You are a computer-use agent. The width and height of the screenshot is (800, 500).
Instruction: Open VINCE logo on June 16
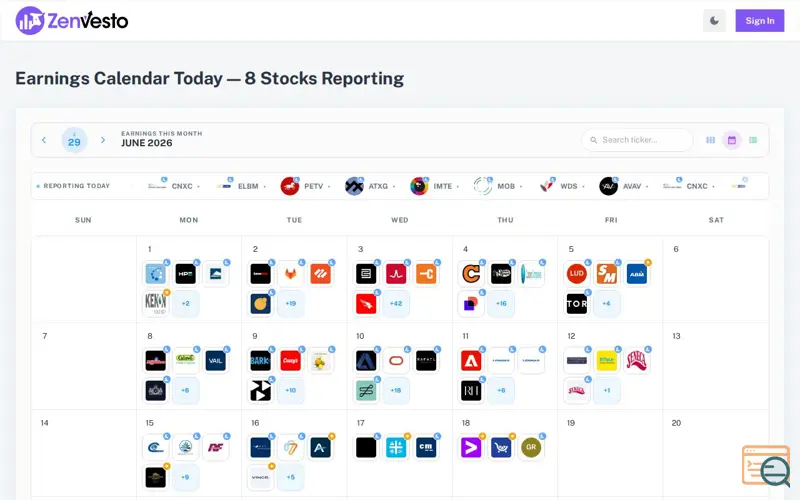[x=260, y=477]
